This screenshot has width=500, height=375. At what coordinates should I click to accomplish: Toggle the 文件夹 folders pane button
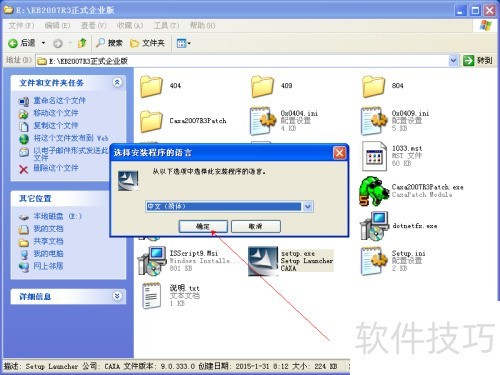point(147,43)
